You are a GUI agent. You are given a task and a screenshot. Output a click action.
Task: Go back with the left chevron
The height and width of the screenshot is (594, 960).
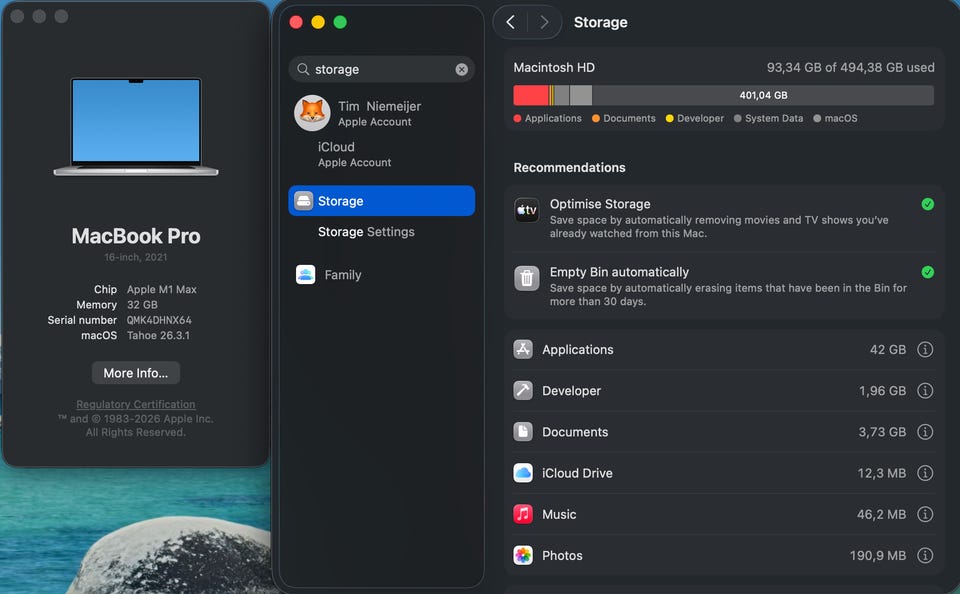[511, 22]
